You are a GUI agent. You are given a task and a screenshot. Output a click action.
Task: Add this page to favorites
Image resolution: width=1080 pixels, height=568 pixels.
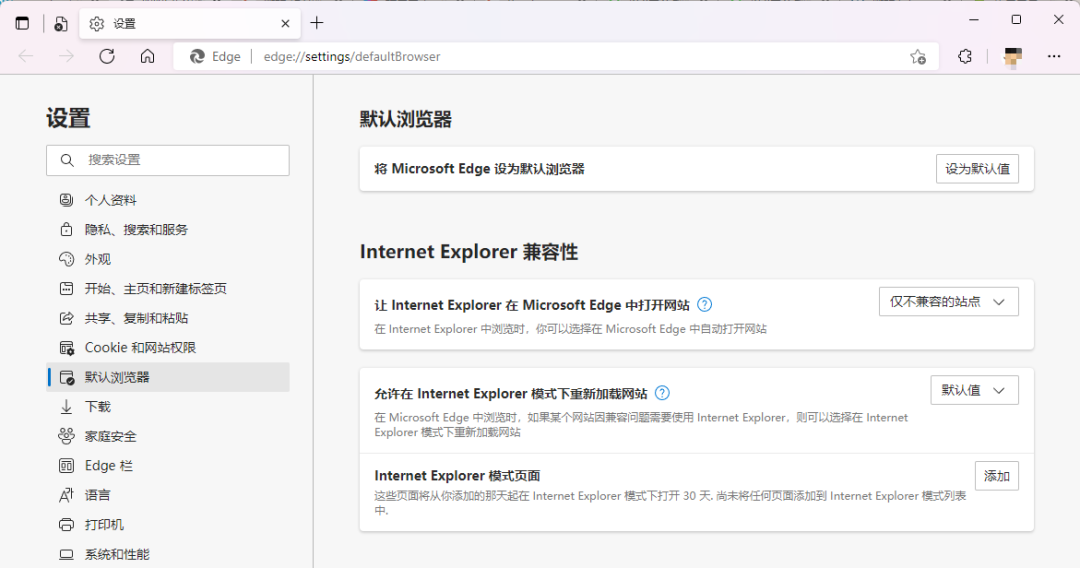pos(917,56)
